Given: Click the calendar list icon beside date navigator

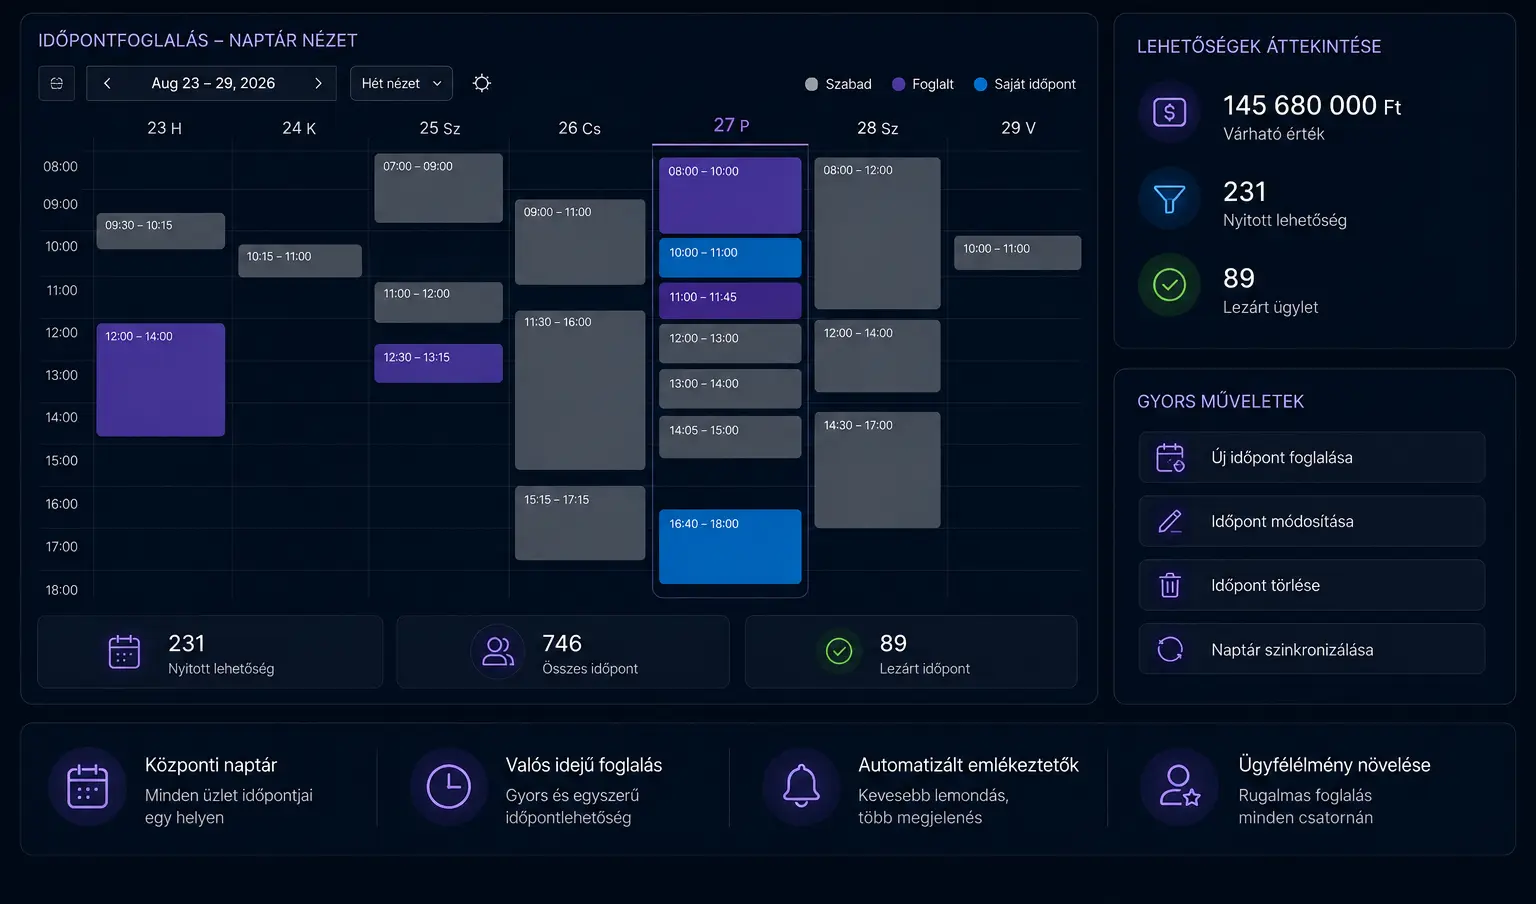Looking at the screenshot, I should pyautogui.click(x=56, y=83).
